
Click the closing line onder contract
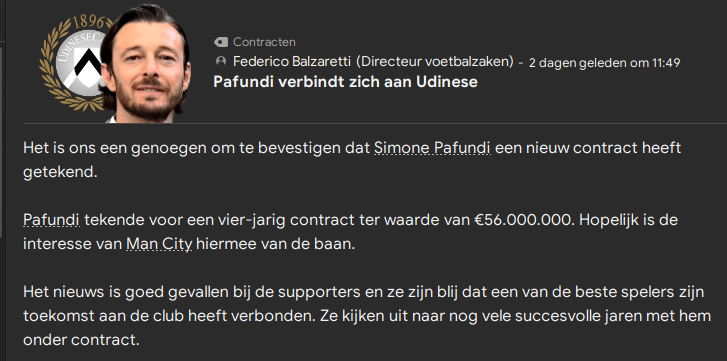coord(81,341)
